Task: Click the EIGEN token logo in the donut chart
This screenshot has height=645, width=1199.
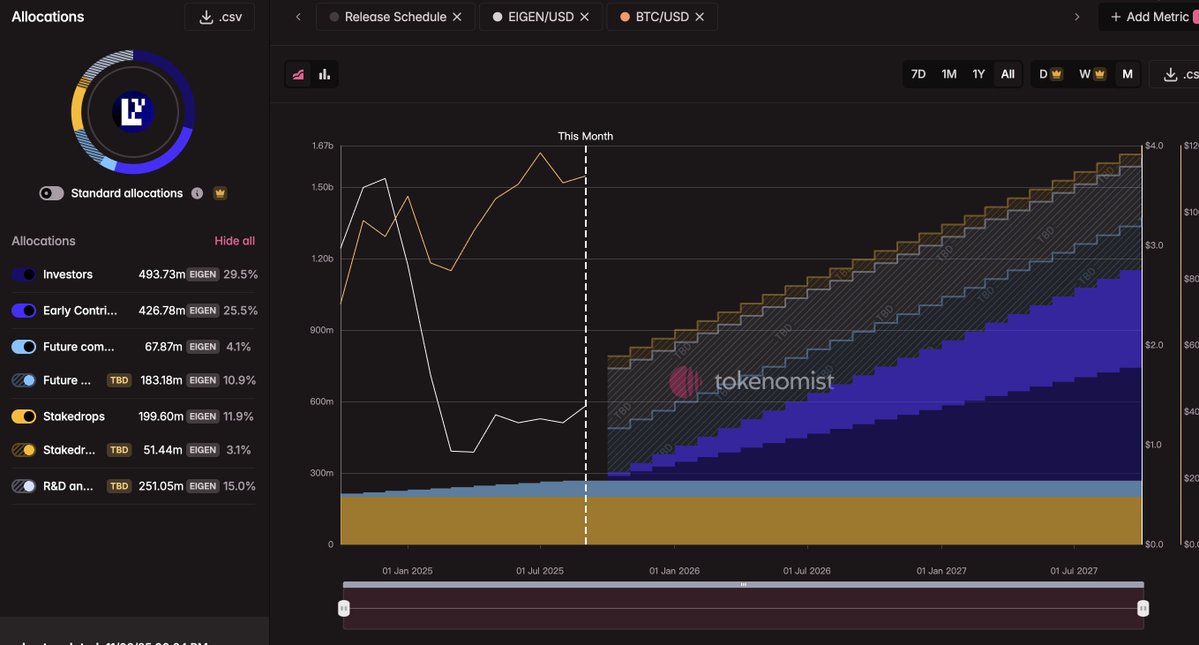Action: coord(133,112)
